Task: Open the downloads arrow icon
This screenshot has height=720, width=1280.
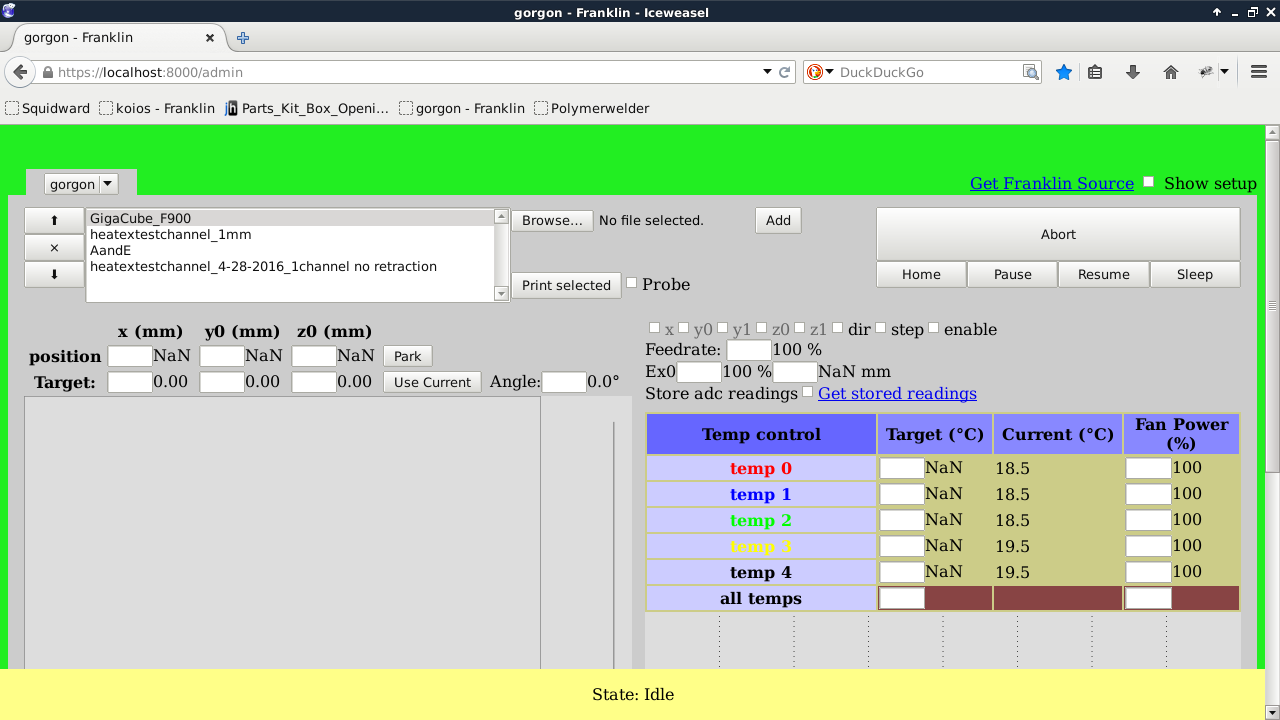Action: click(x=1133, y=72)
